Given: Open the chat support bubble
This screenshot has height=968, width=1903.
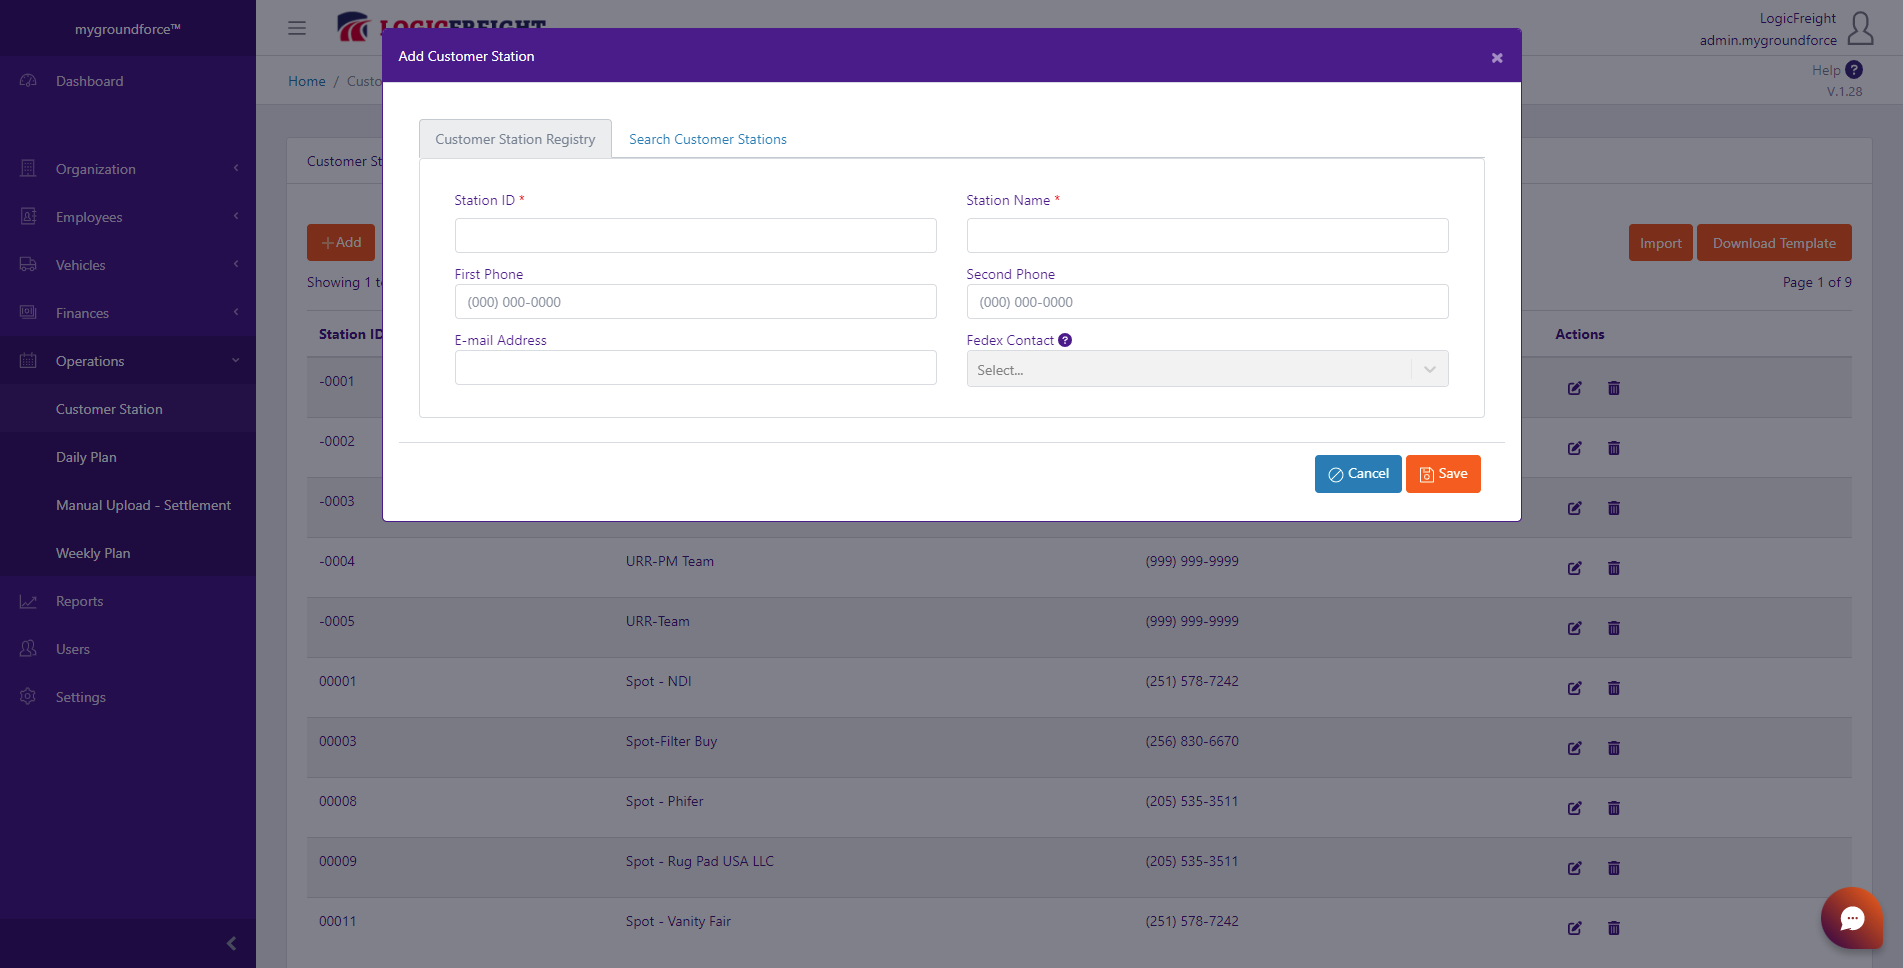Looking at the screenshot, I should point(1852,918).
